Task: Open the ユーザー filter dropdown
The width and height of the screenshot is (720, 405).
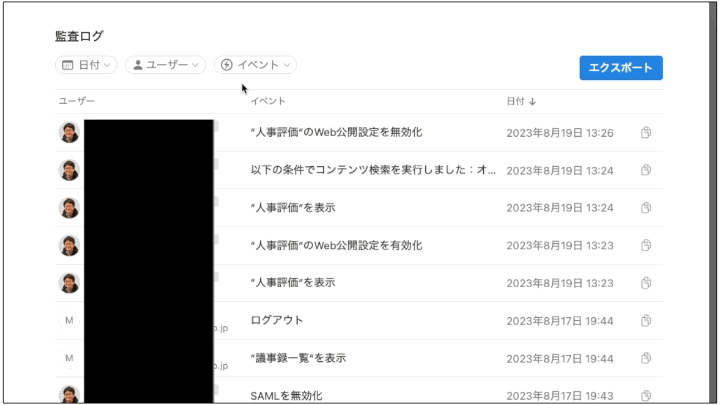Action: 165,65
